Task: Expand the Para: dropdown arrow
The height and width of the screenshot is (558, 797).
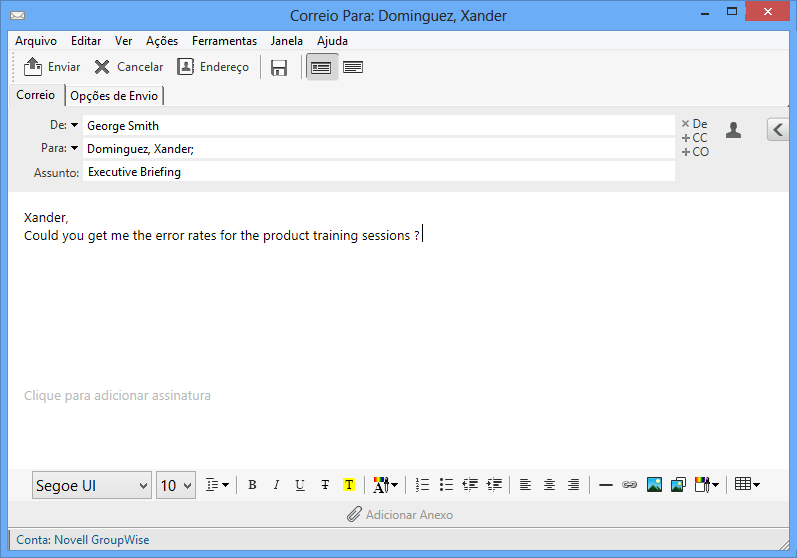Action: [74, 148]
